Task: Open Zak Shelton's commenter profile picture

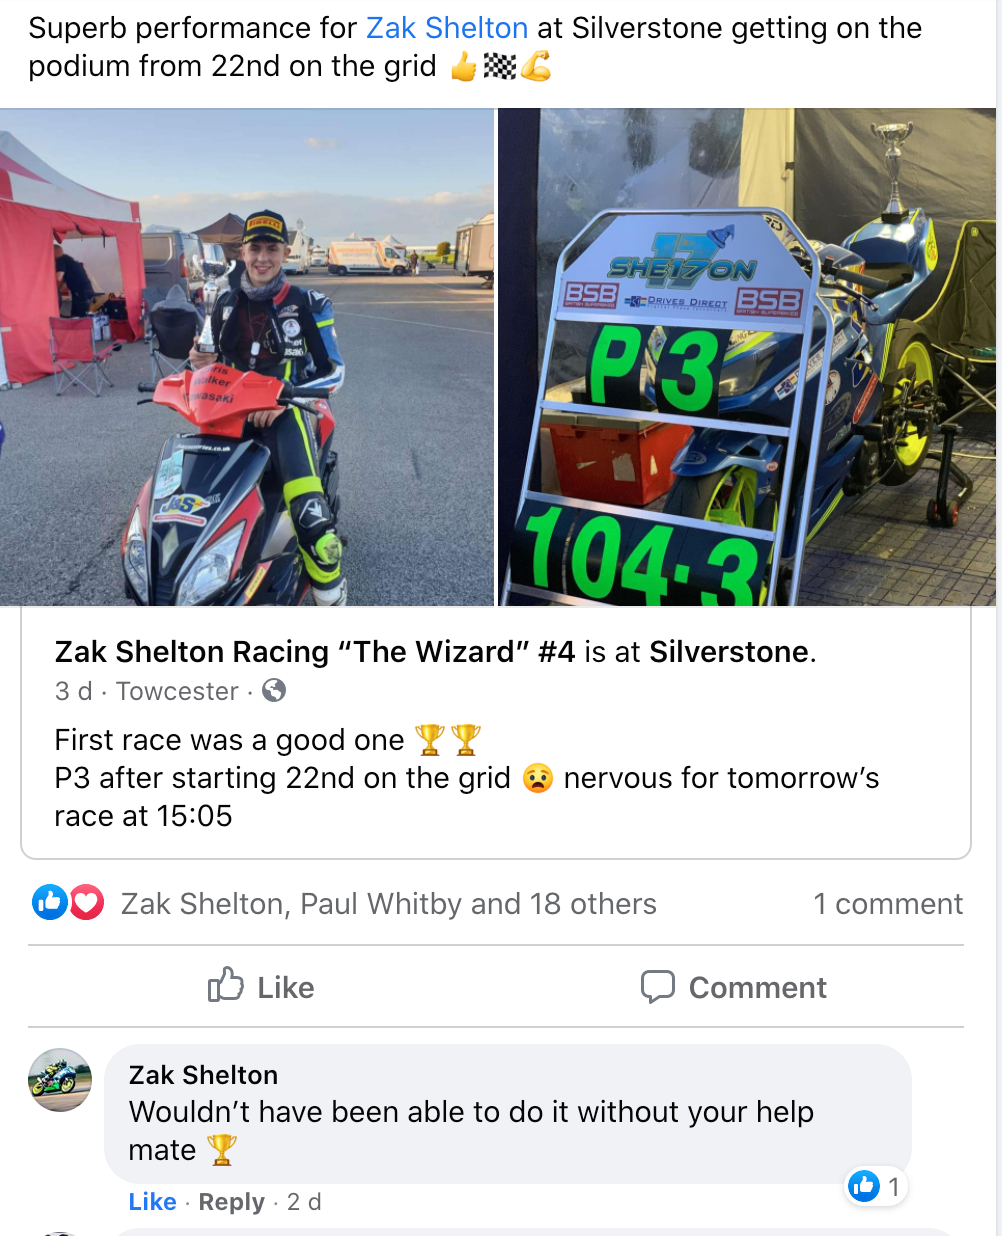Action: pos(60,1080)
